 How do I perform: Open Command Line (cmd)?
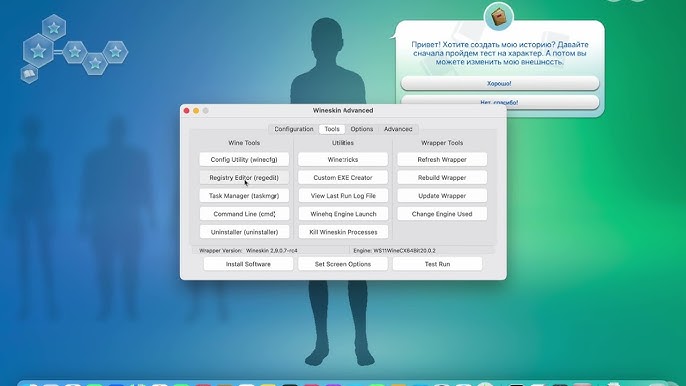[x=244, y=214]
